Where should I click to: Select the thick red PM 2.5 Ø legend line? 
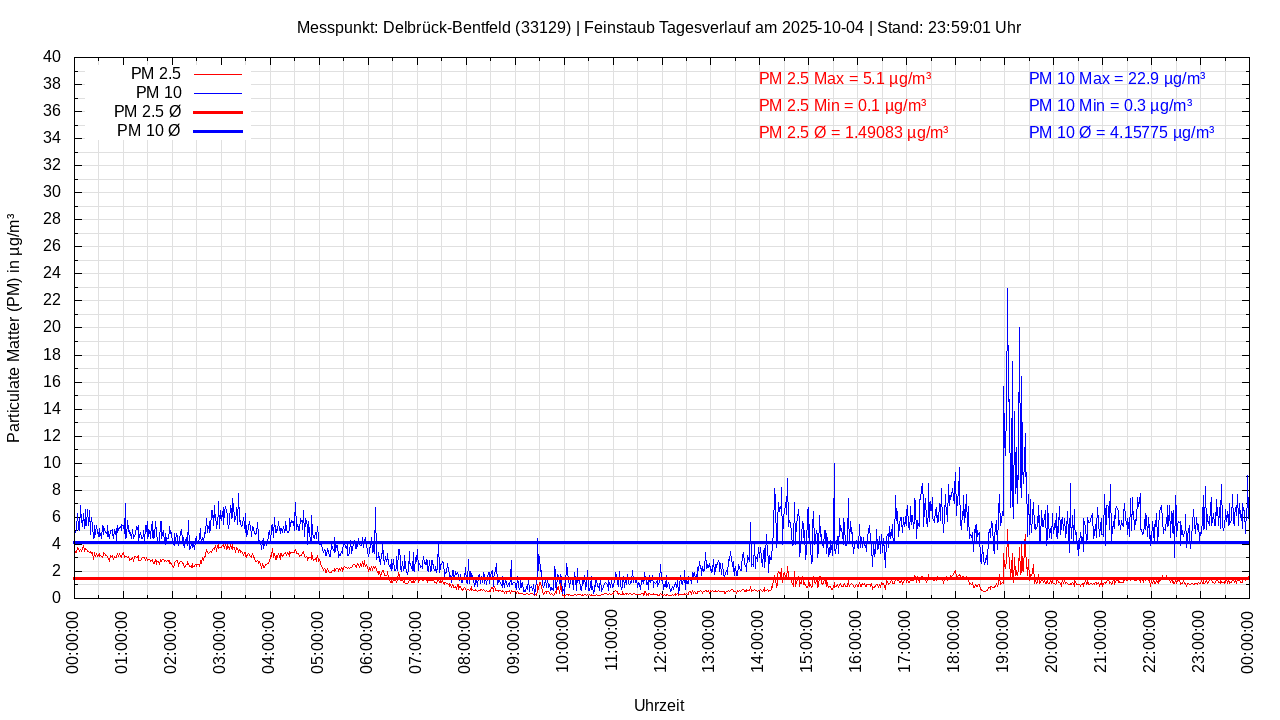click(x=218, y=112)
